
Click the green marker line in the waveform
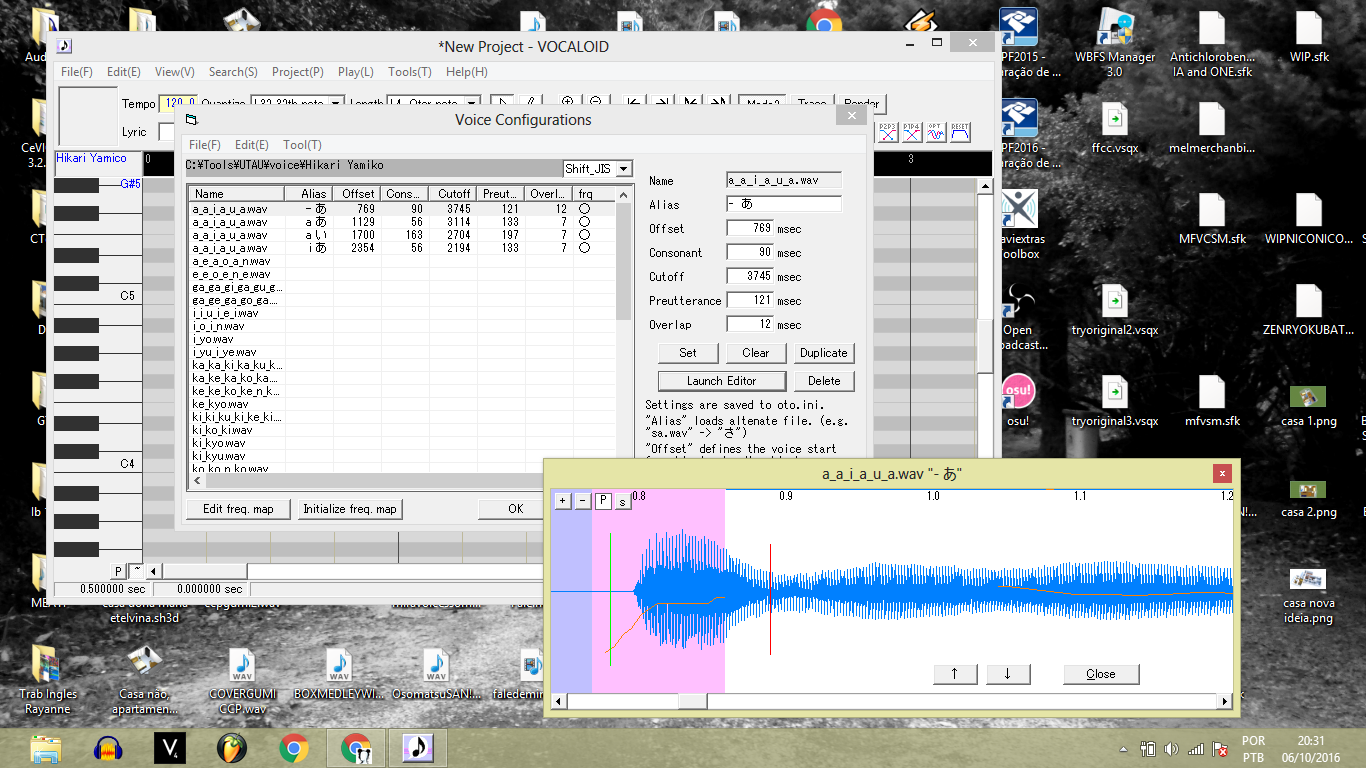coord(609,598)
